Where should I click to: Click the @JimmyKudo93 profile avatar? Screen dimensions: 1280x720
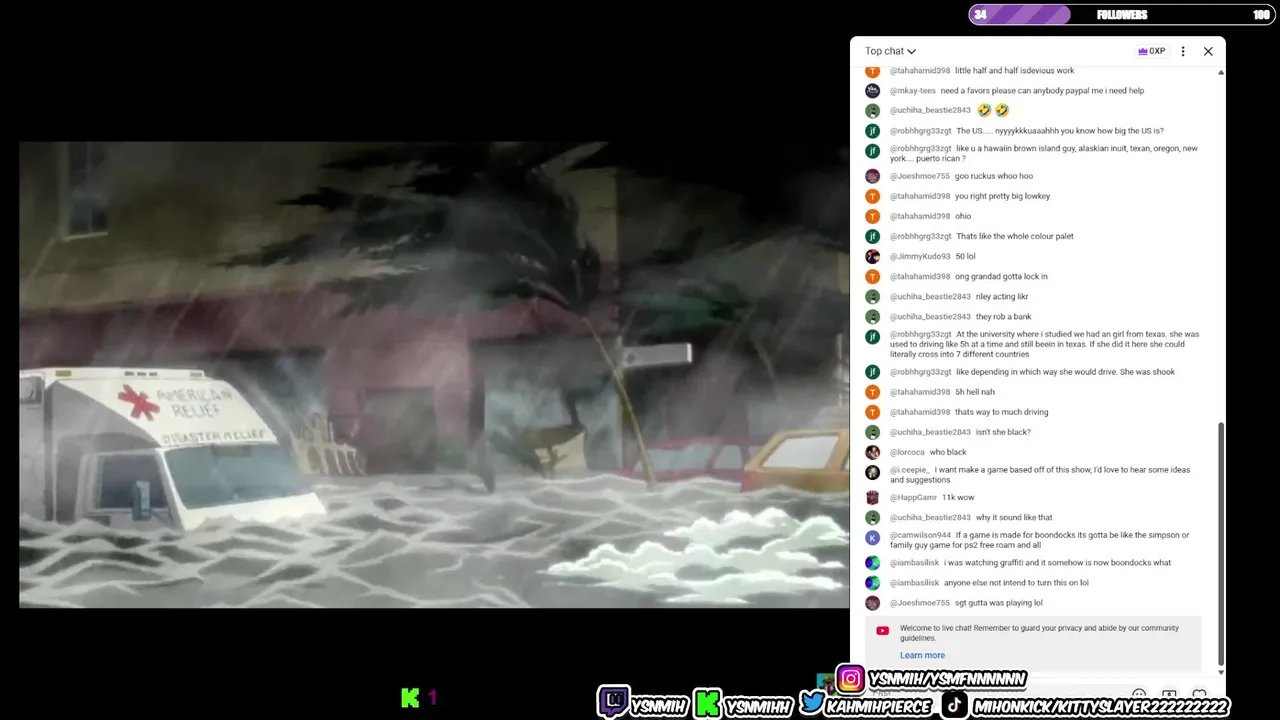click(x=873, y=256)
